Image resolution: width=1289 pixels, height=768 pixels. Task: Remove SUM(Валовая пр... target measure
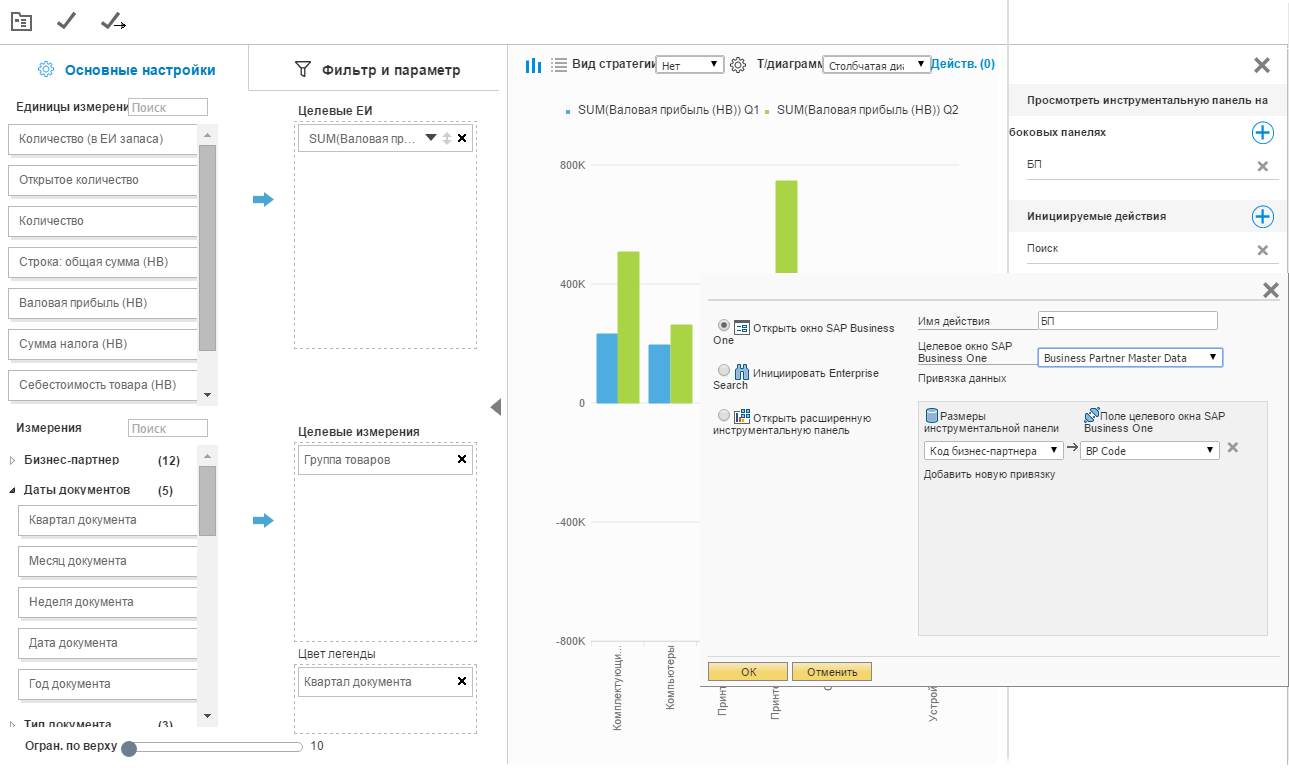tap(462, 138)
